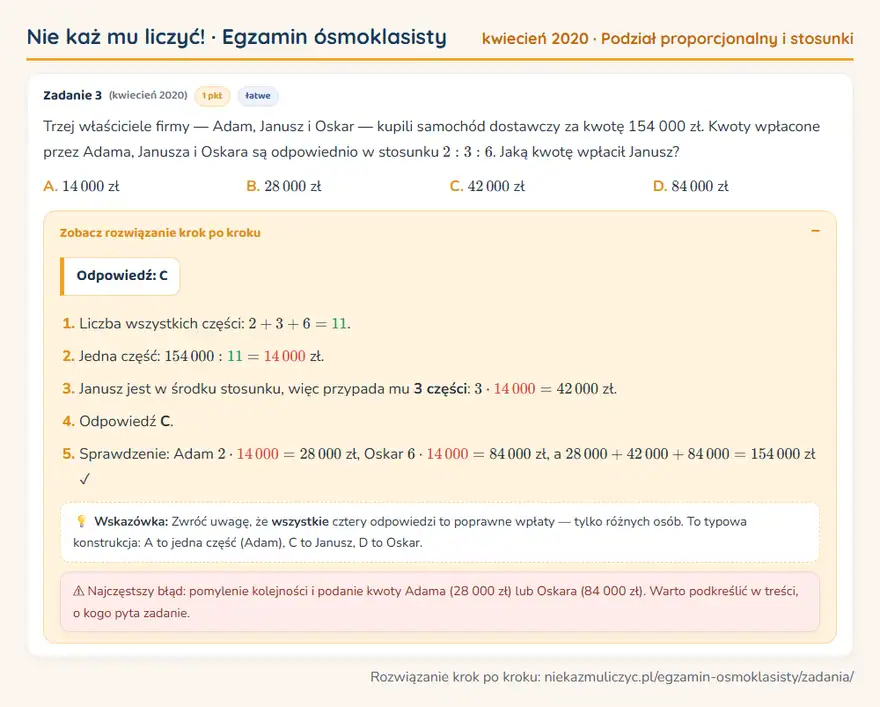Click the 'Odpowiedź: C' answer box
880x707 pixels.
pyautogui.click(x=120, y=276)
